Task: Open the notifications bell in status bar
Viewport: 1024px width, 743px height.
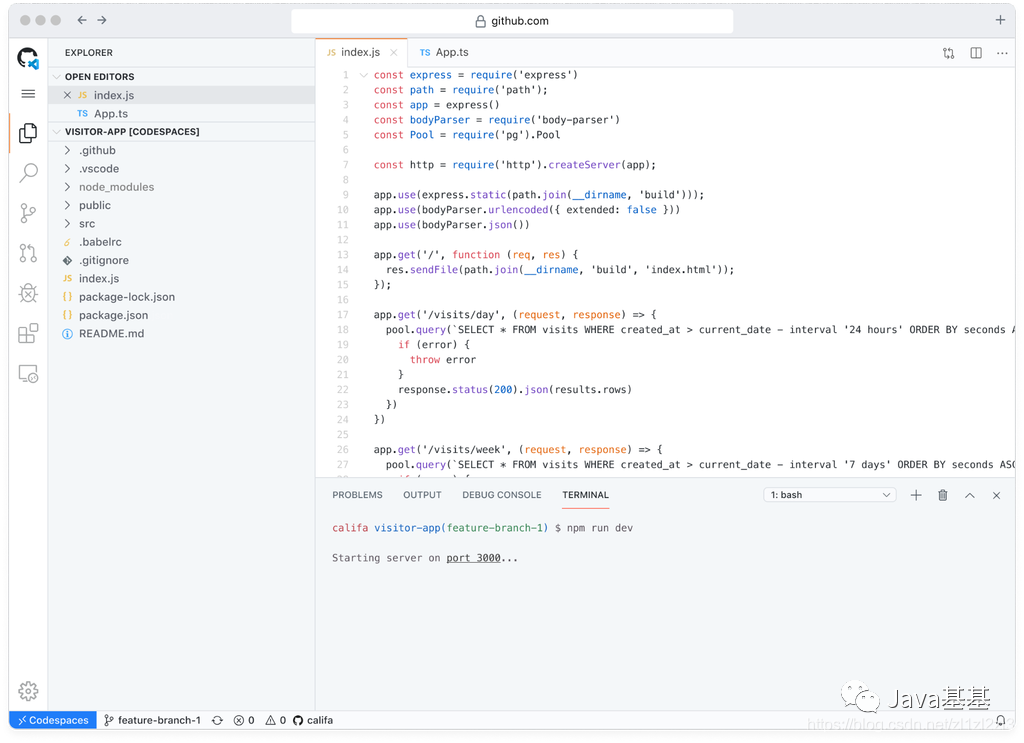Action: click(x=1000, y=720)
